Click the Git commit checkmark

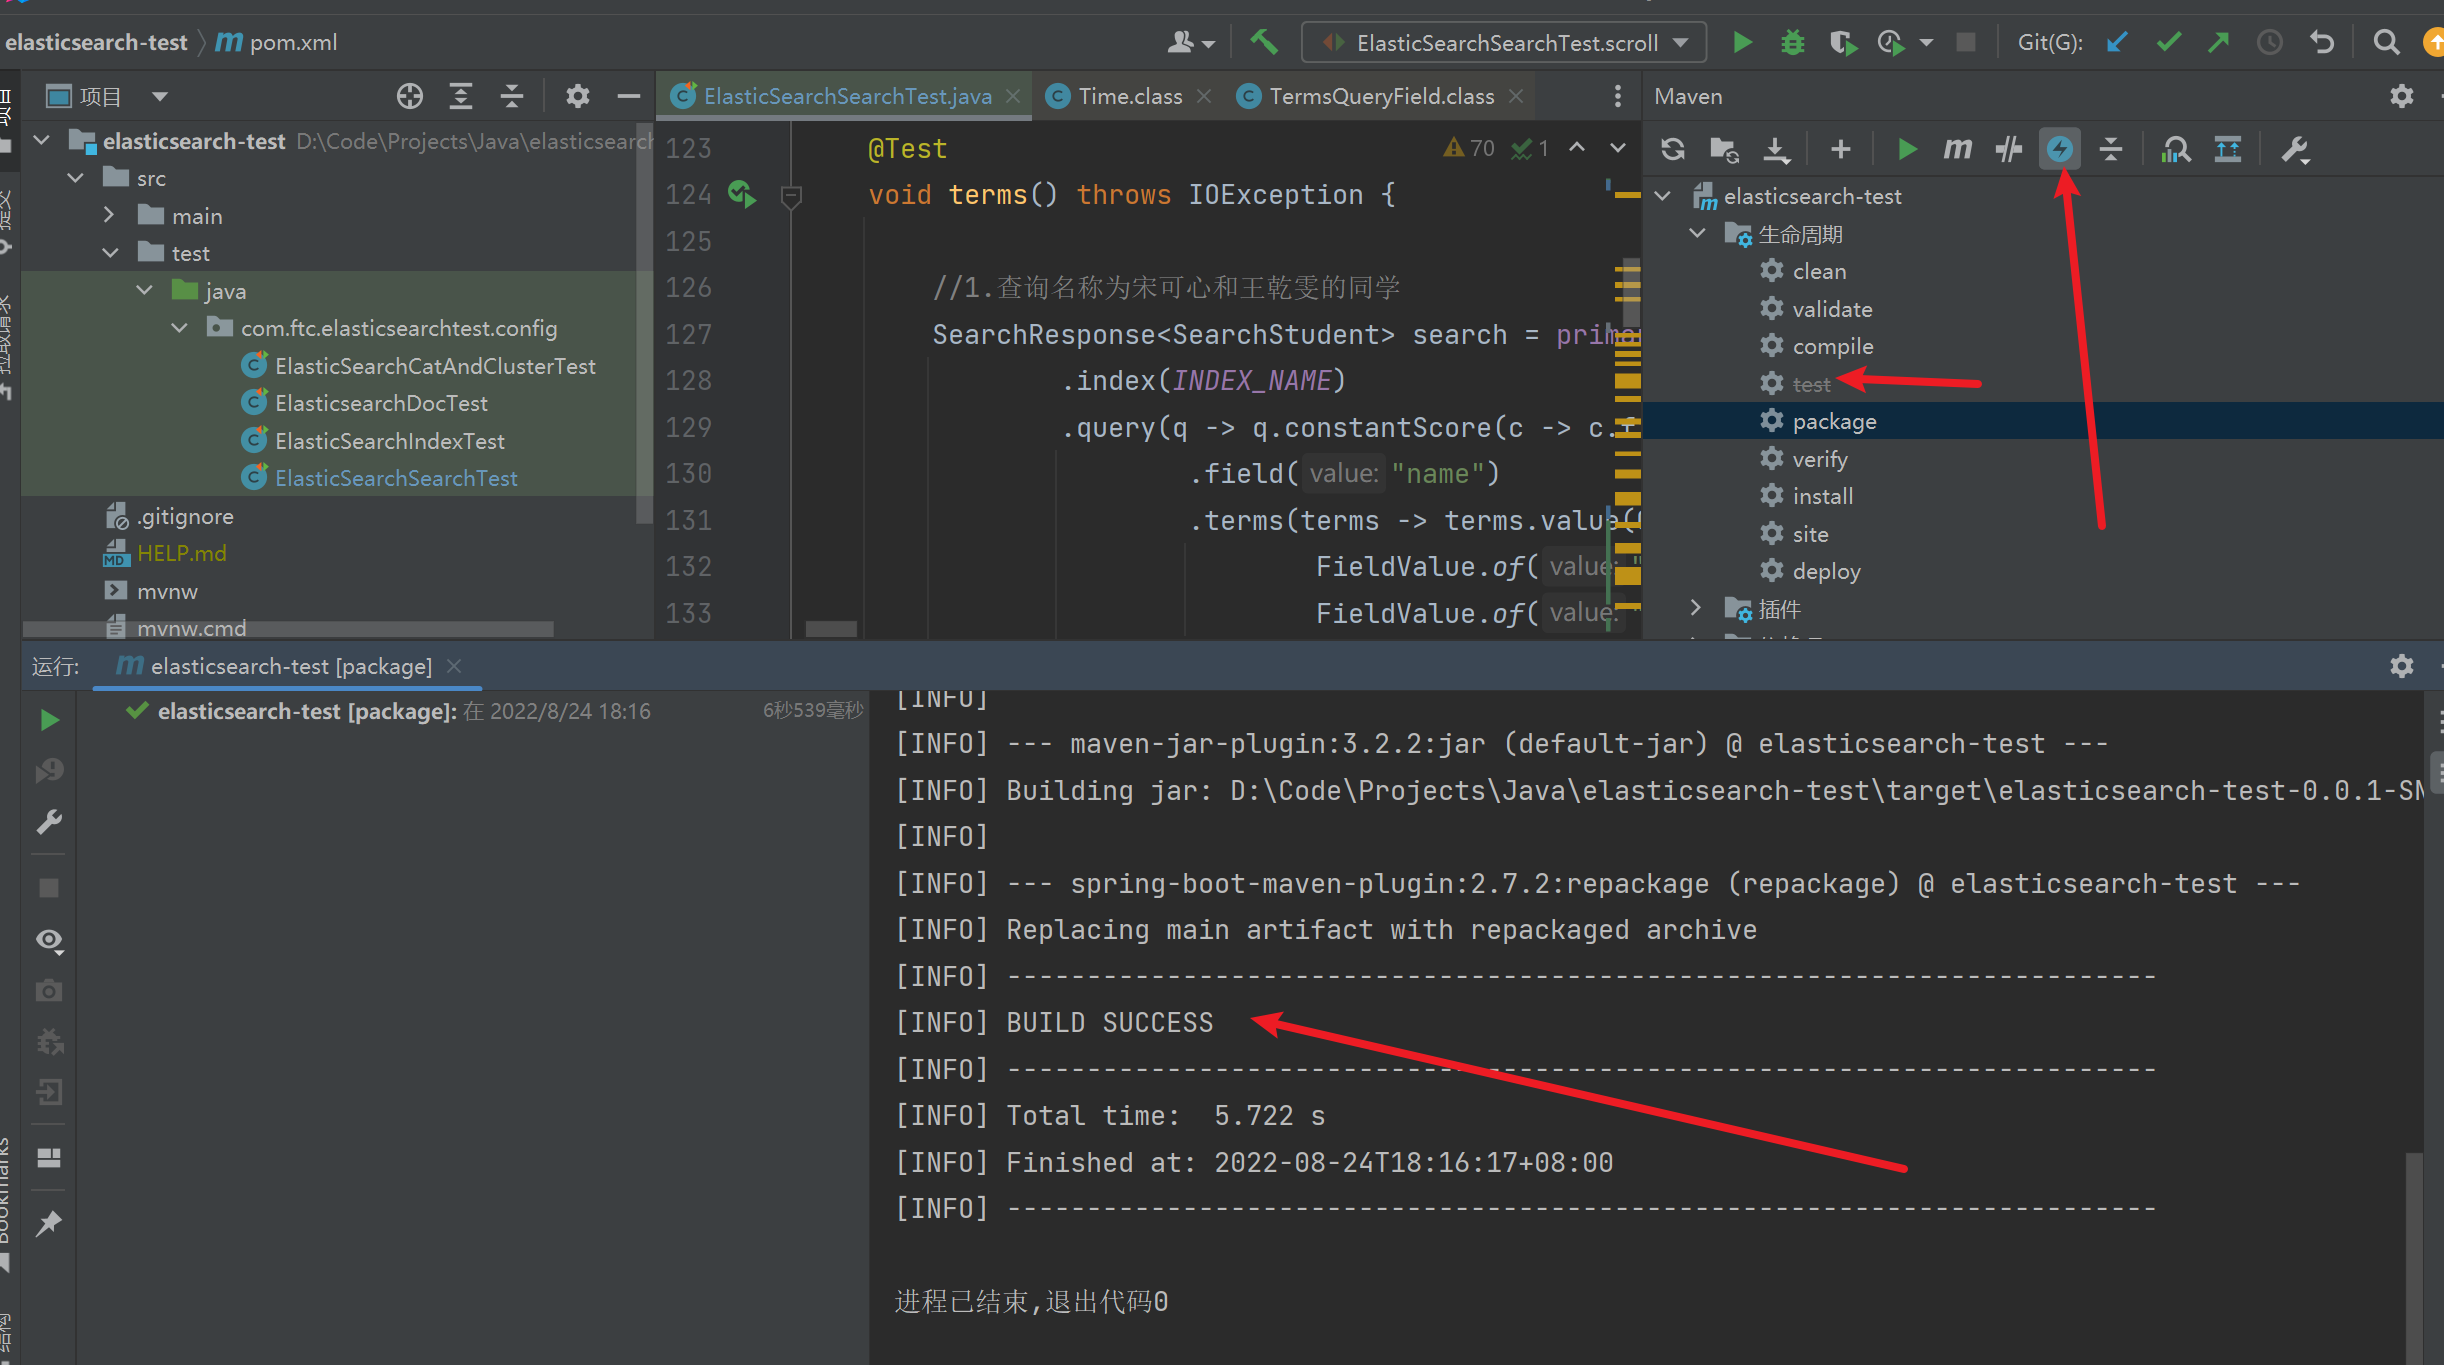tap(2168, 42)
